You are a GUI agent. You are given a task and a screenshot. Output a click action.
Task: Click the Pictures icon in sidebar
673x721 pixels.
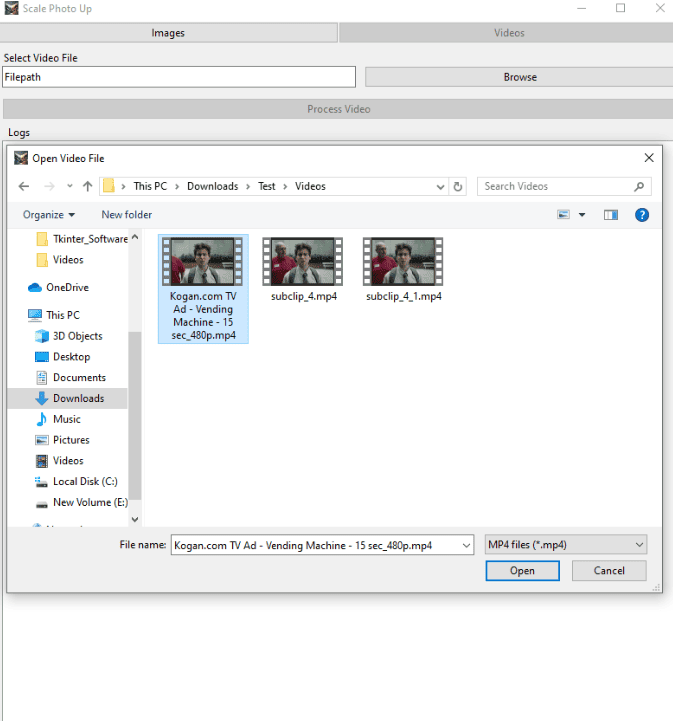pos(42,441)
